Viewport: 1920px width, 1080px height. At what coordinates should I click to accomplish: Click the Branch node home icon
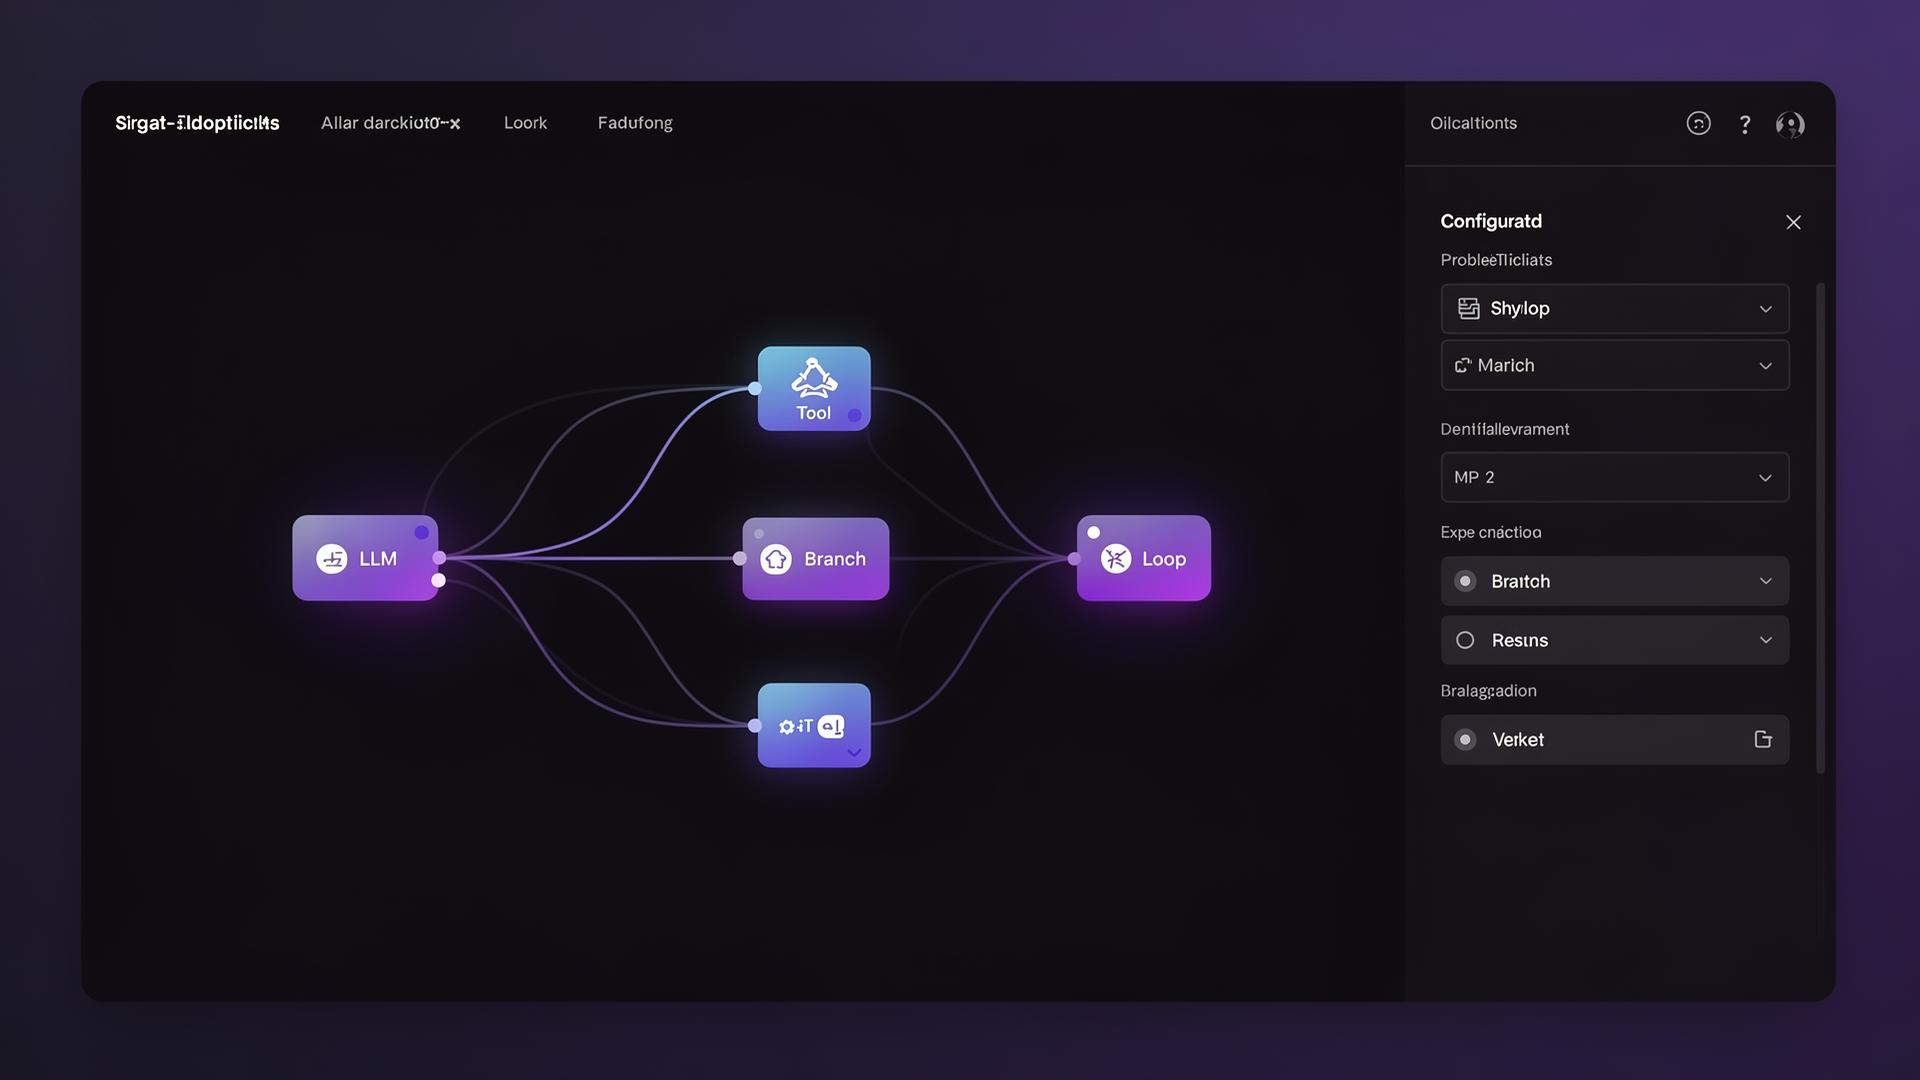[x=776, y=559]
